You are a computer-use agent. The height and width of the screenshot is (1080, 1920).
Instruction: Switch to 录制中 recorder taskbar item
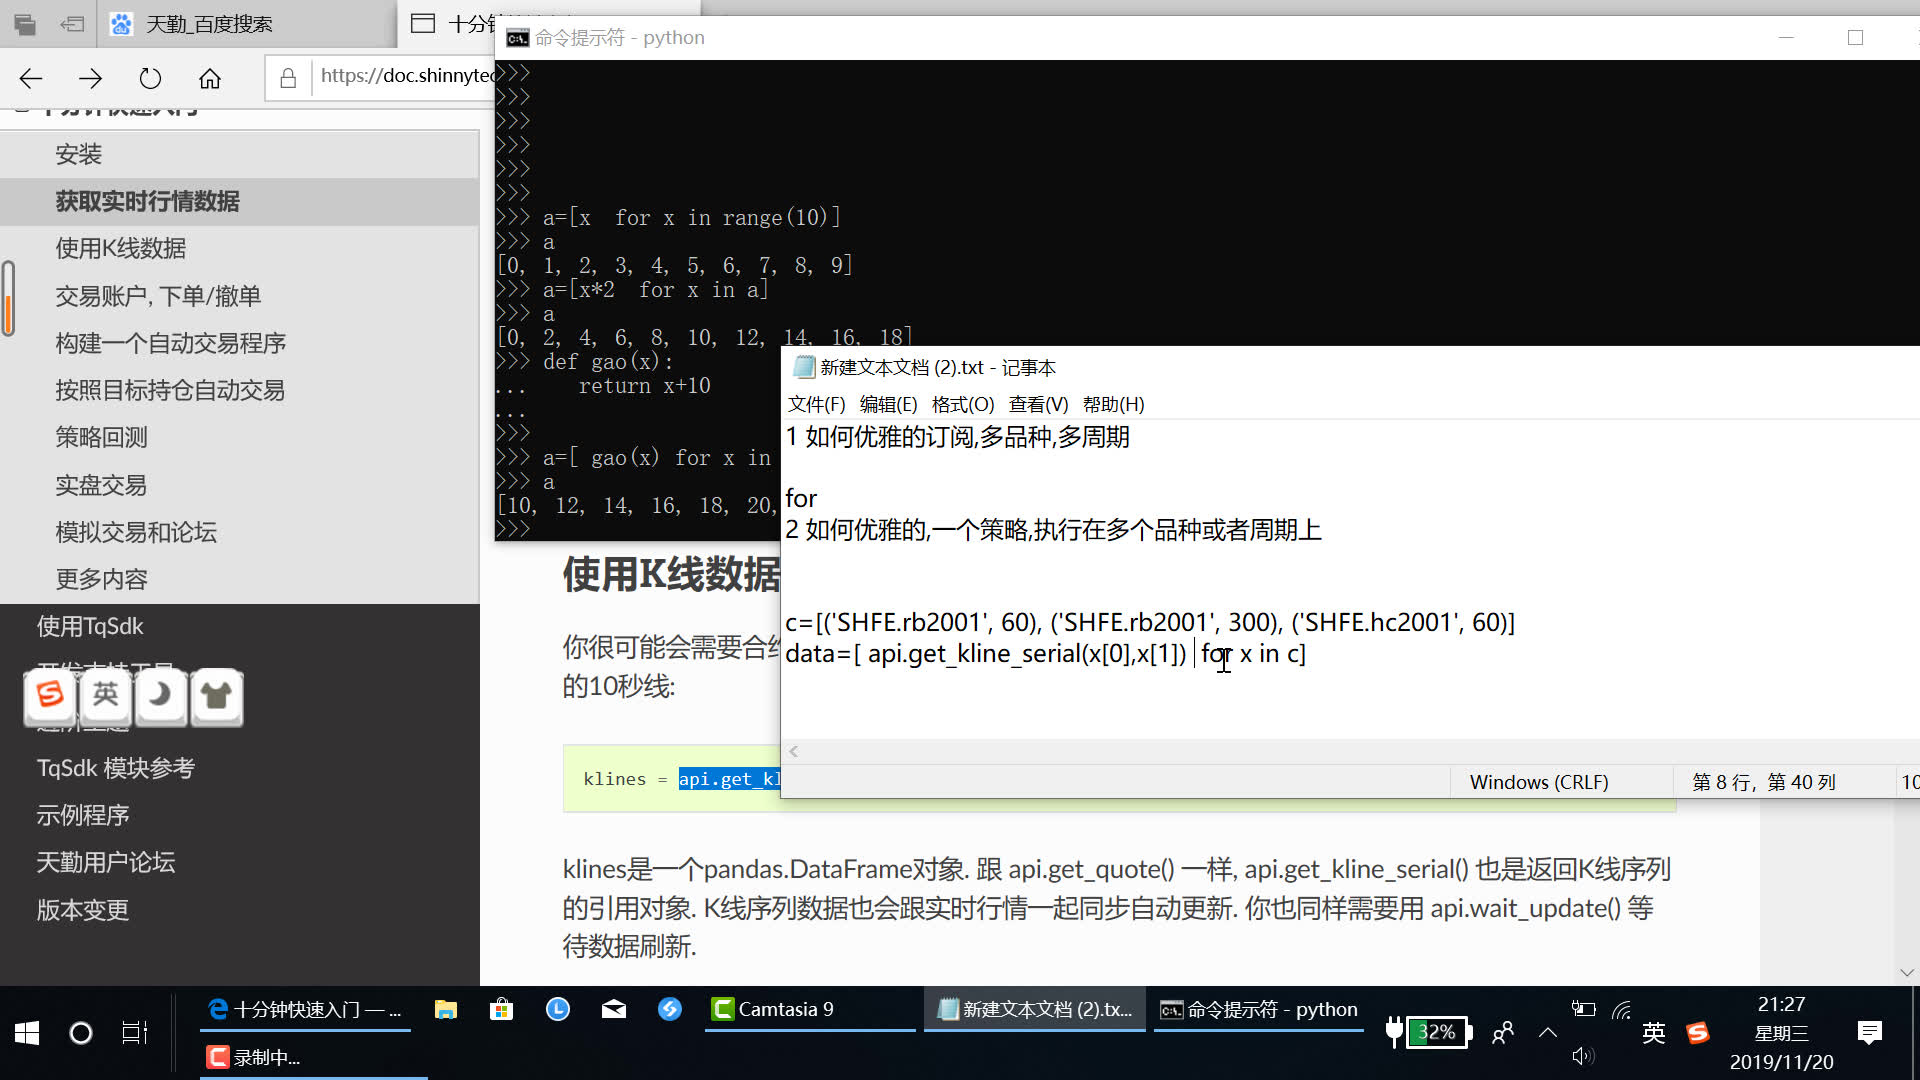pos(314,1057)
